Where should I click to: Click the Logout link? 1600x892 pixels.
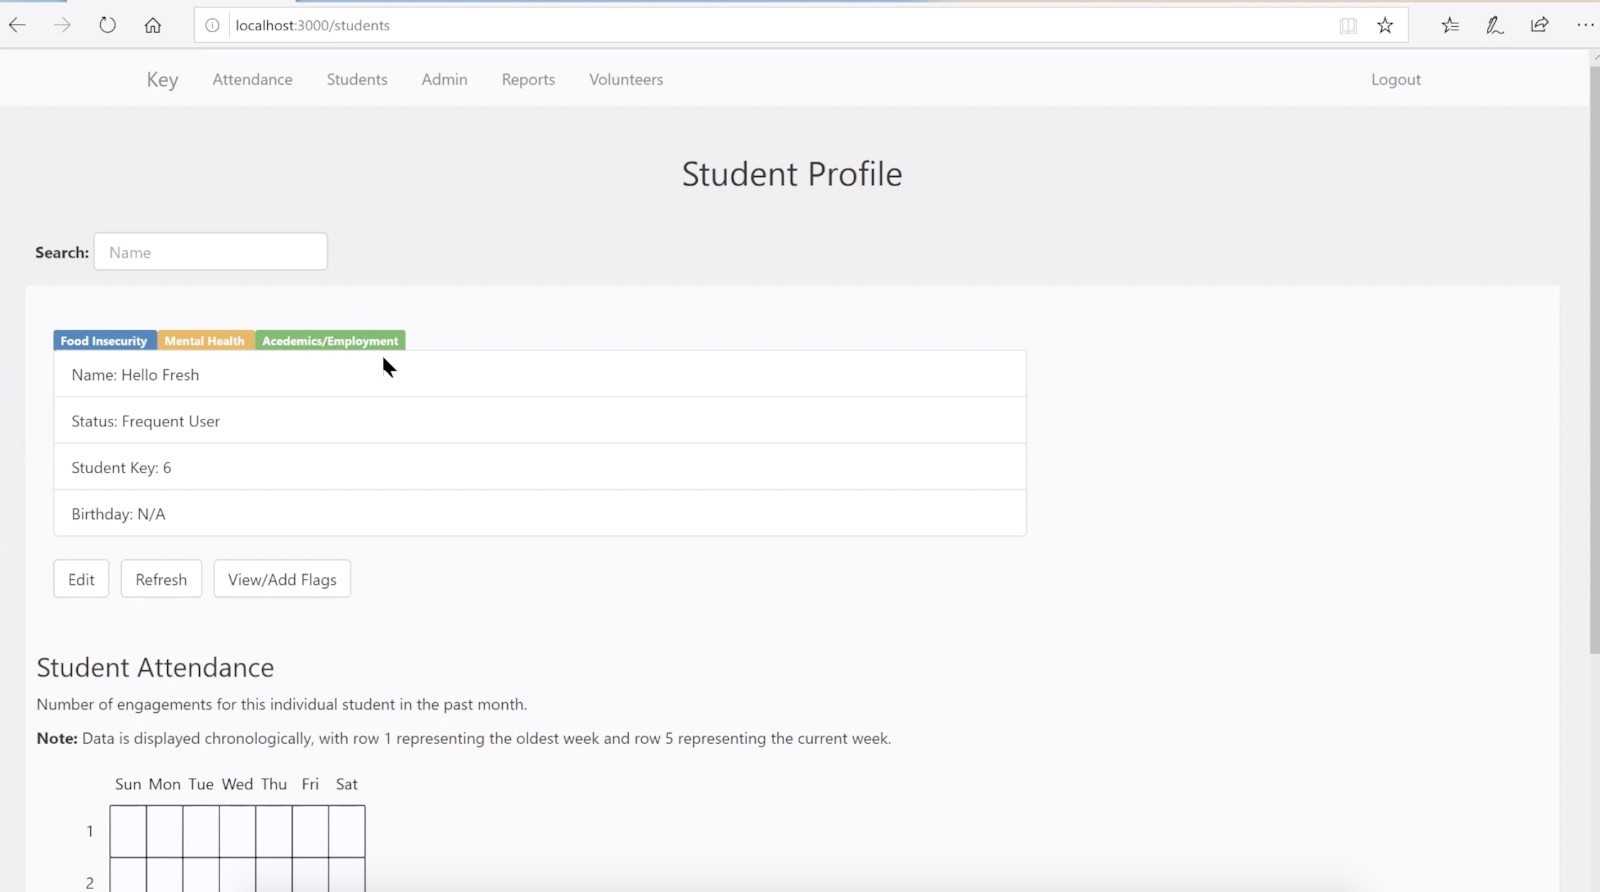tap(1395, 79)
